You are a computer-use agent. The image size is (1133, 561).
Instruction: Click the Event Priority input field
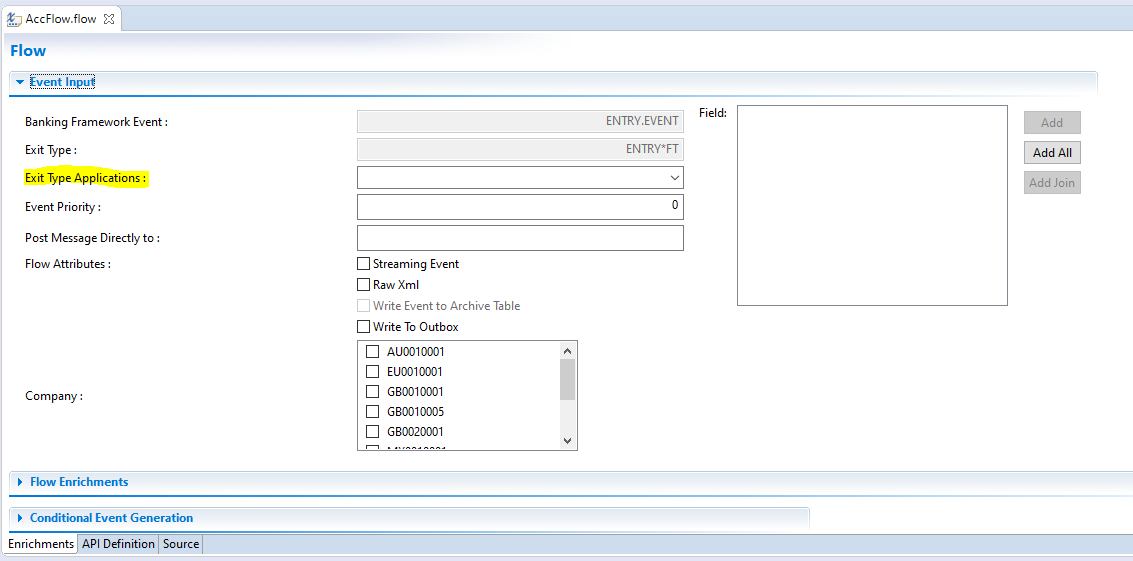pos(520,206)
